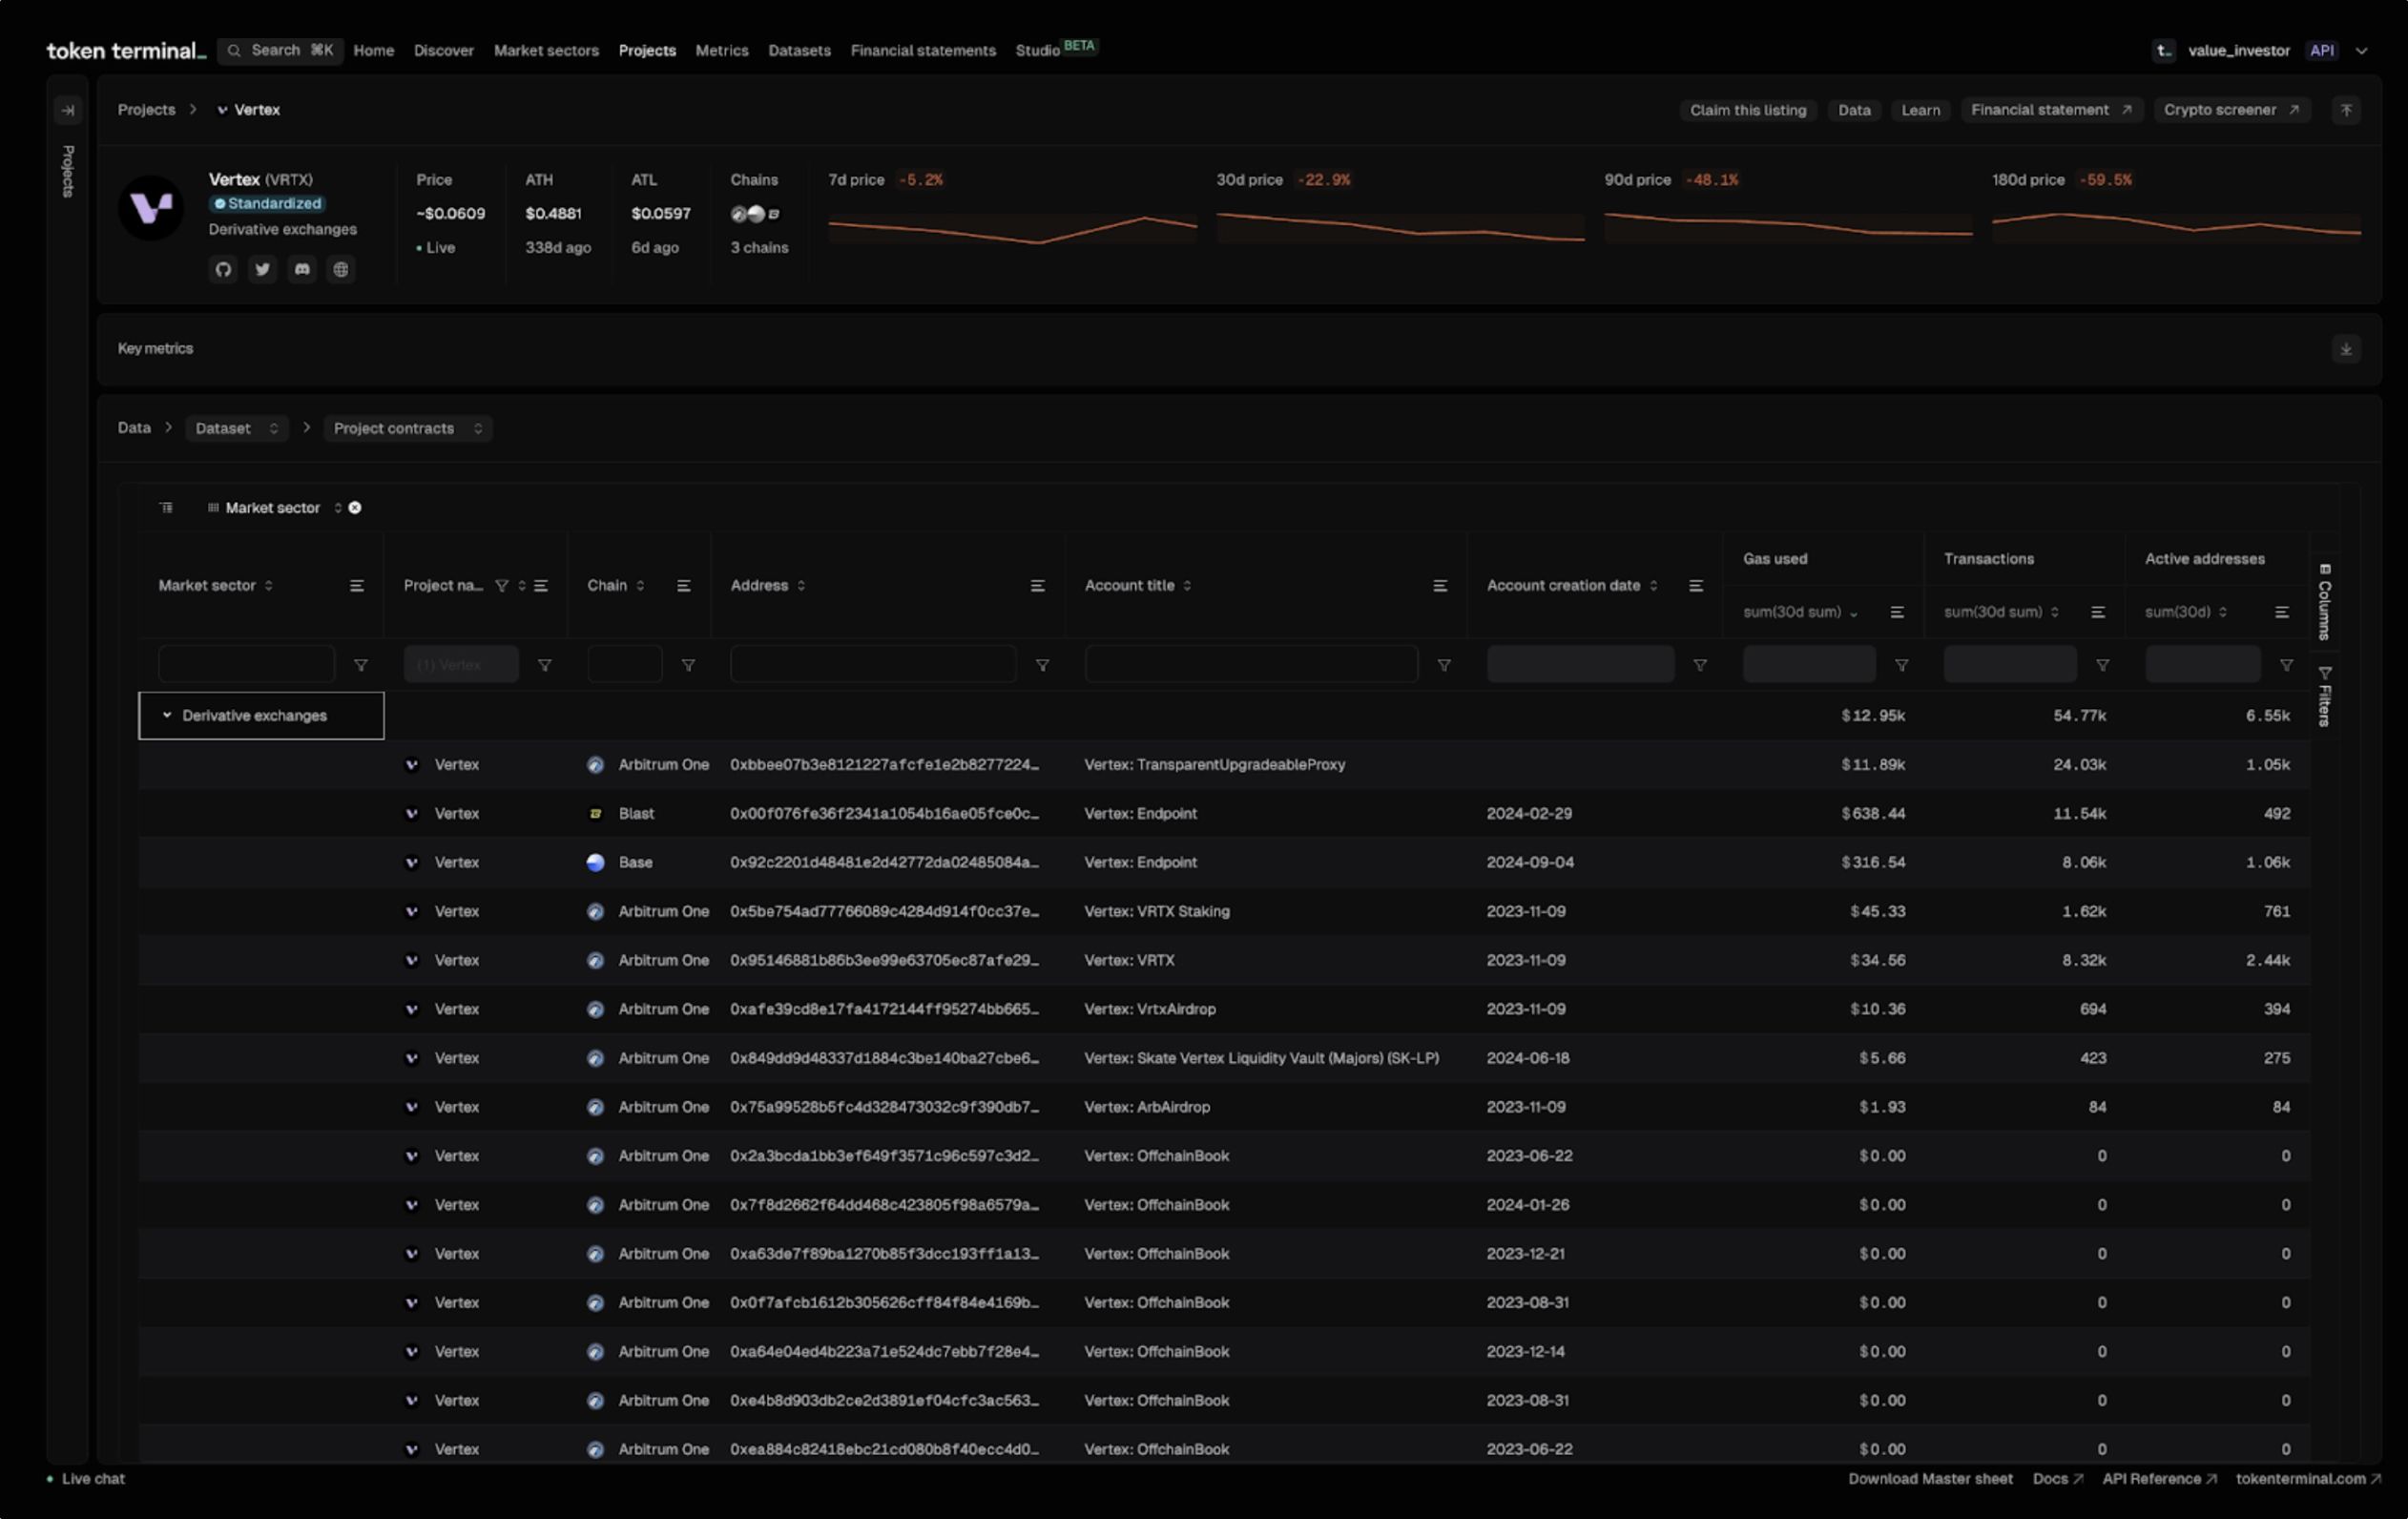Open the Dataset dropdown
The width and height of the screenshot is (2408, 1519).
pyautogui.click(x=236, y=428)
